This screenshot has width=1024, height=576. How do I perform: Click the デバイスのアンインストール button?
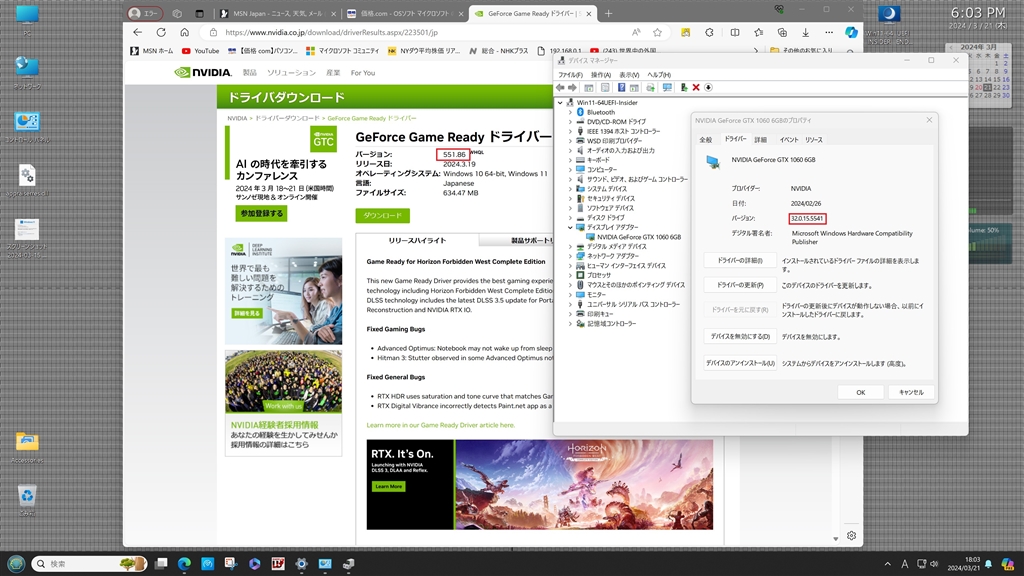pyautogui.click(x=740, y=363)
